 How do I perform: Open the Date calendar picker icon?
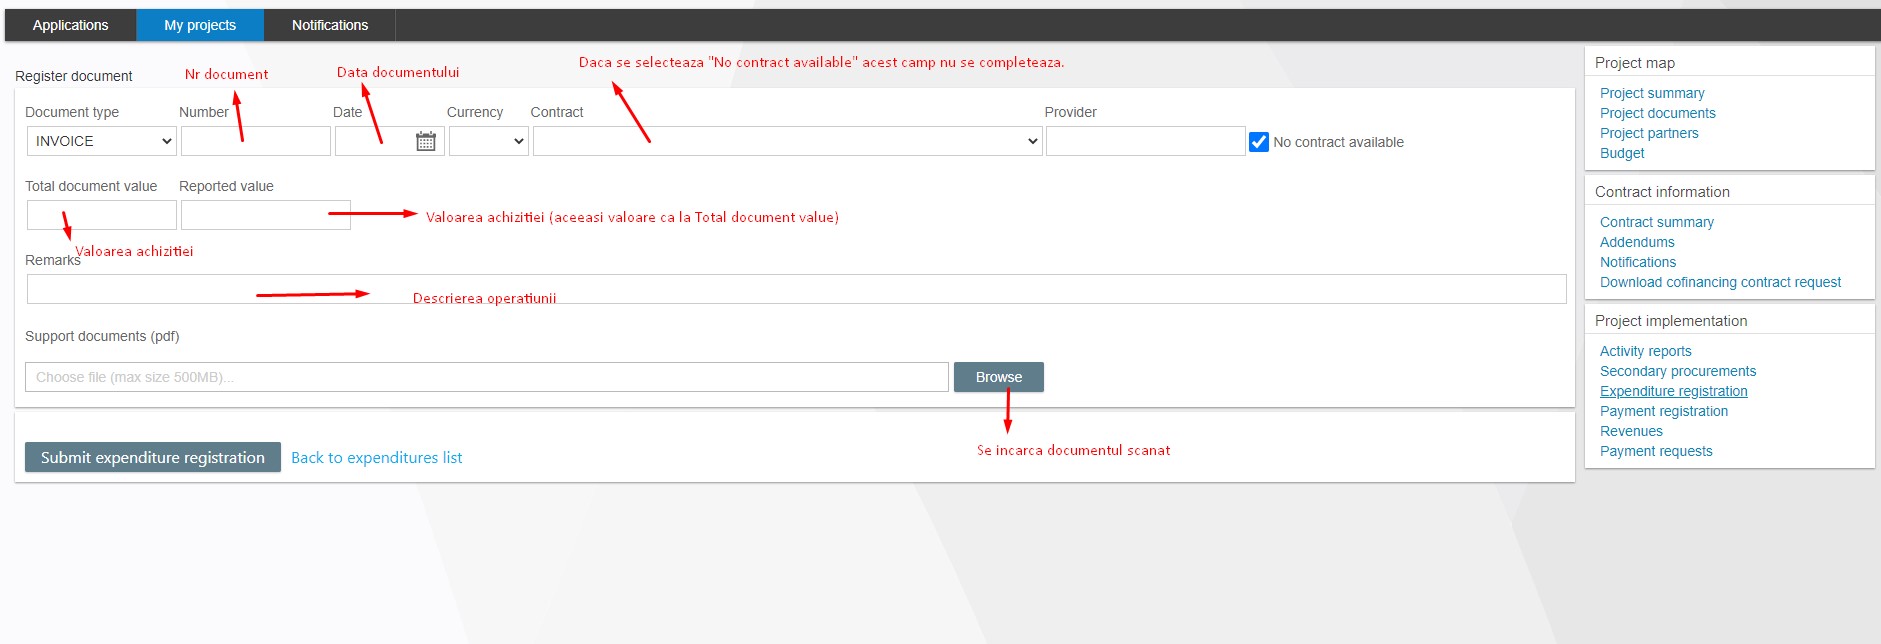[426, 142]
